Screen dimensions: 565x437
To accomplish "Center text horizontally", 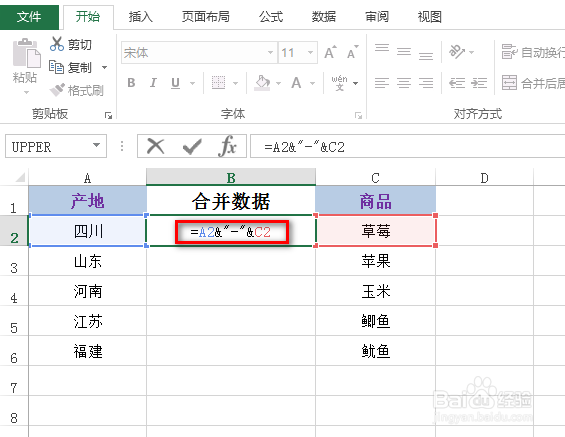I will click(x=404, y=83).
